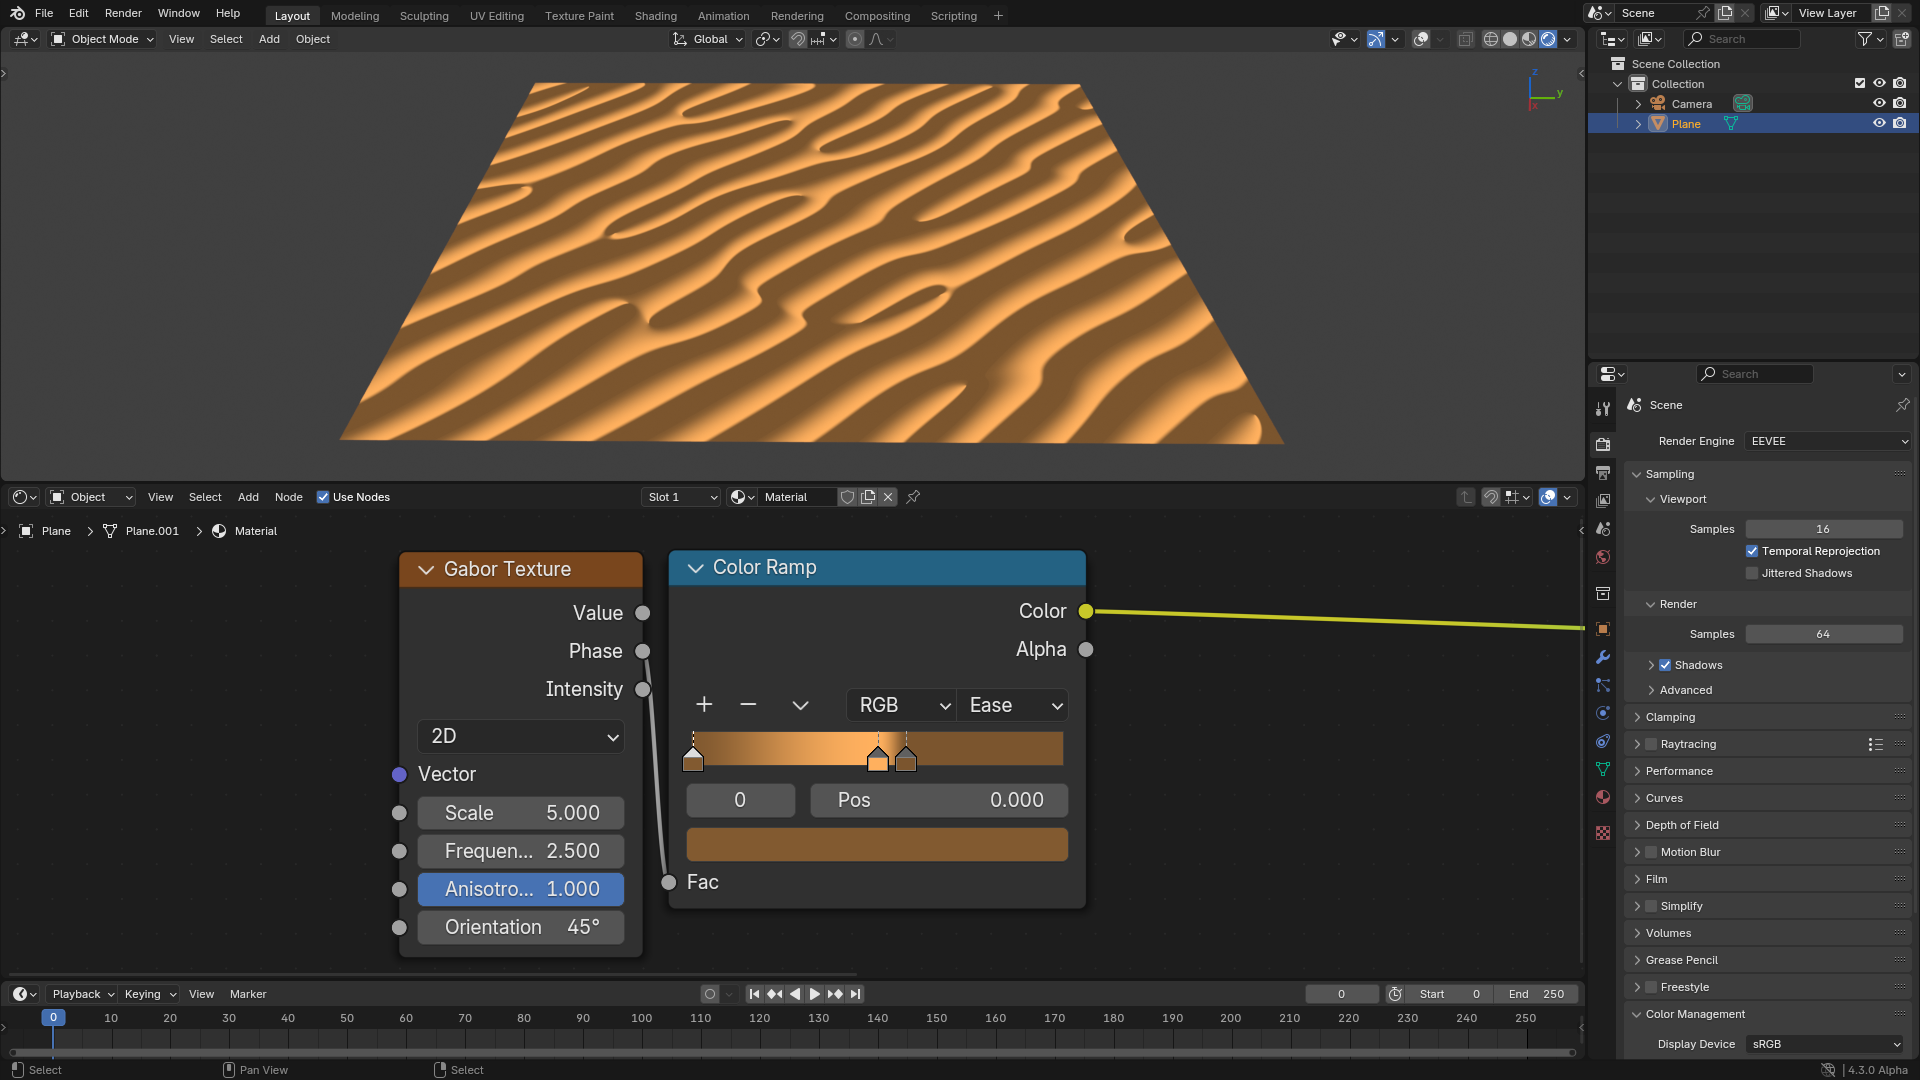Toggle snapping with the magnet icon
This screenshot has width=1920, height=1080.
(x=798, y=39)
